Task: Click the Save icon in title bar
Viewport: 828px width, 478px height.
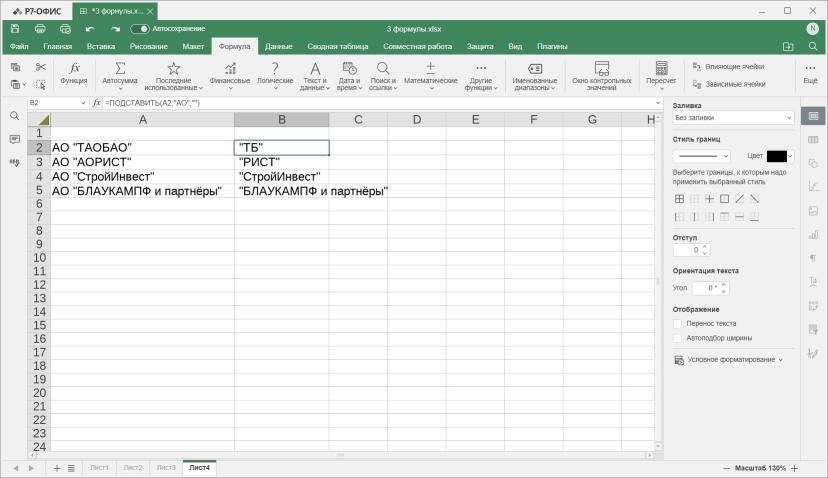Action: pos(15,29)
